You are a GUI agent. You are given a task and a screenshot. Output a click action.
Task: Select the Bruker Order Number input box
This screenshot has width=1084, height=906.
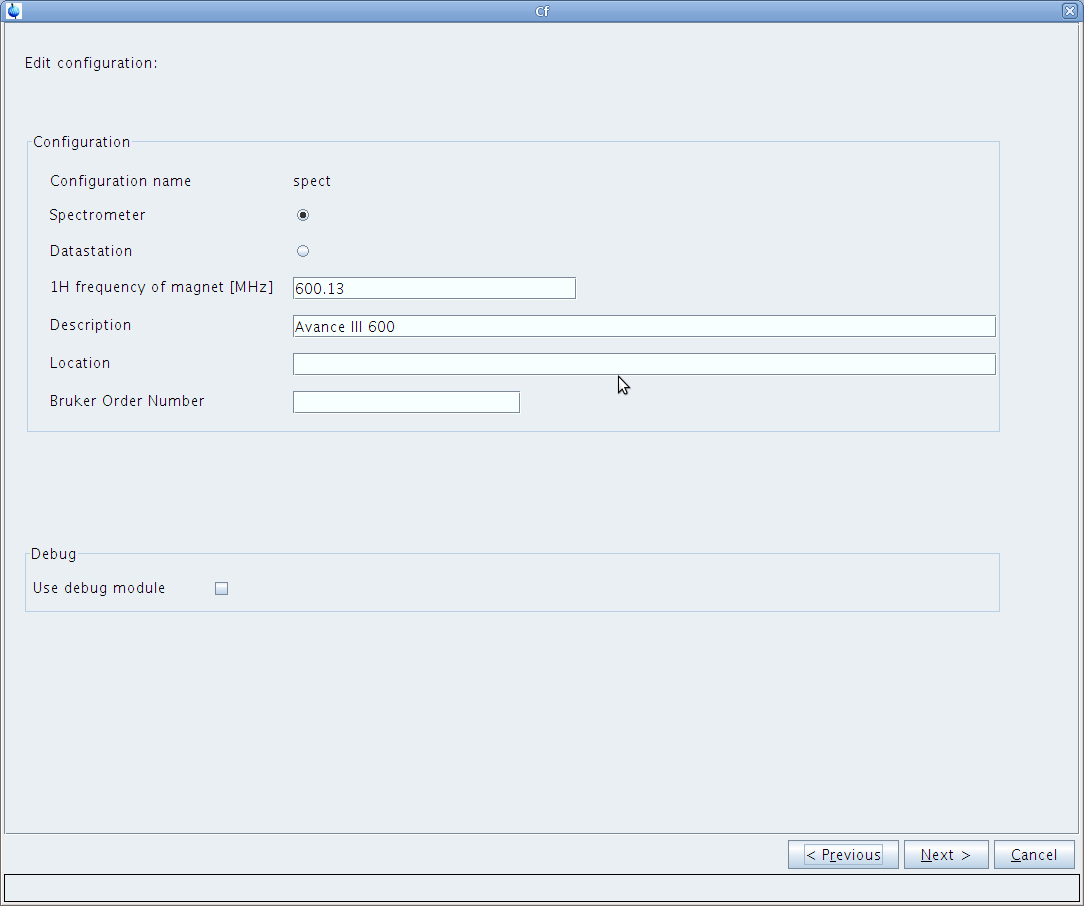[406, 402]
